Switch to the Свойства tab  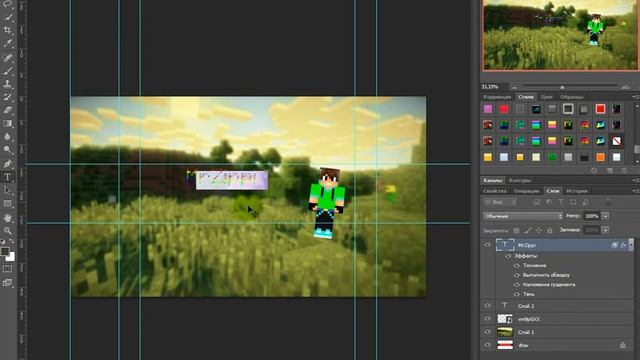(x=495, y=191)
